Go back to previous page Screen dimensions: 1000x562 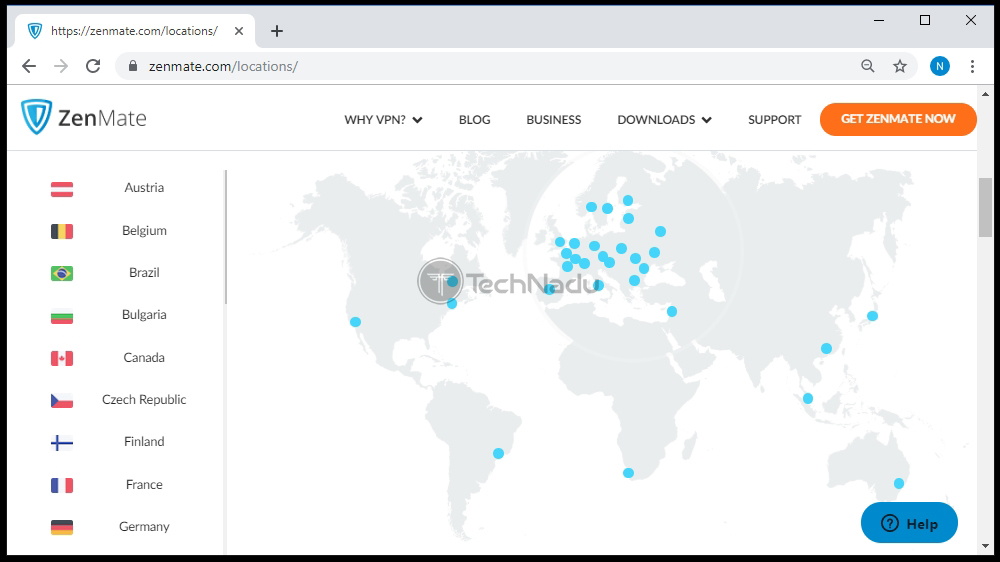(x=29, y=66)
